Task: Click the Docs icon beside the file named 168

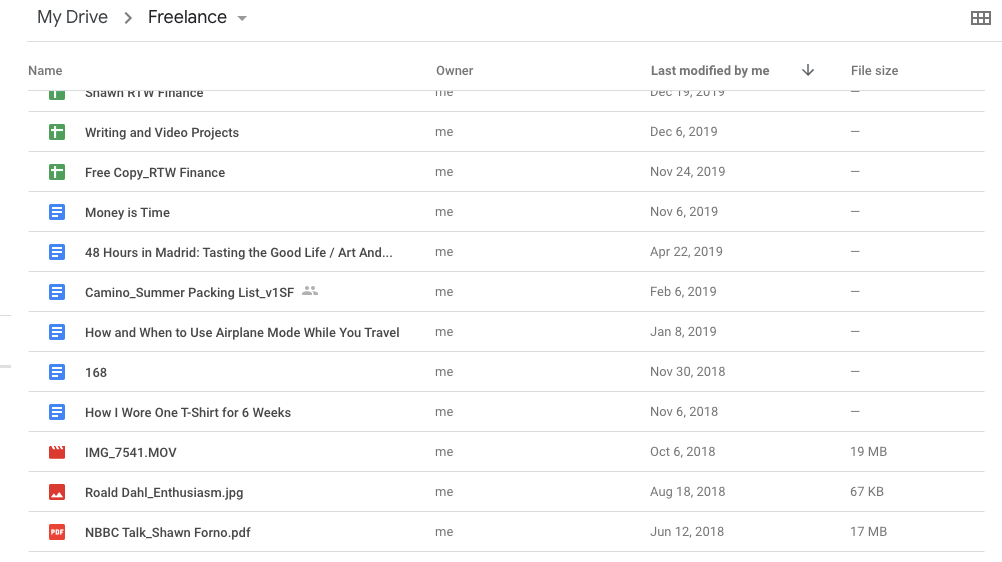Action: tap(57, 372)
